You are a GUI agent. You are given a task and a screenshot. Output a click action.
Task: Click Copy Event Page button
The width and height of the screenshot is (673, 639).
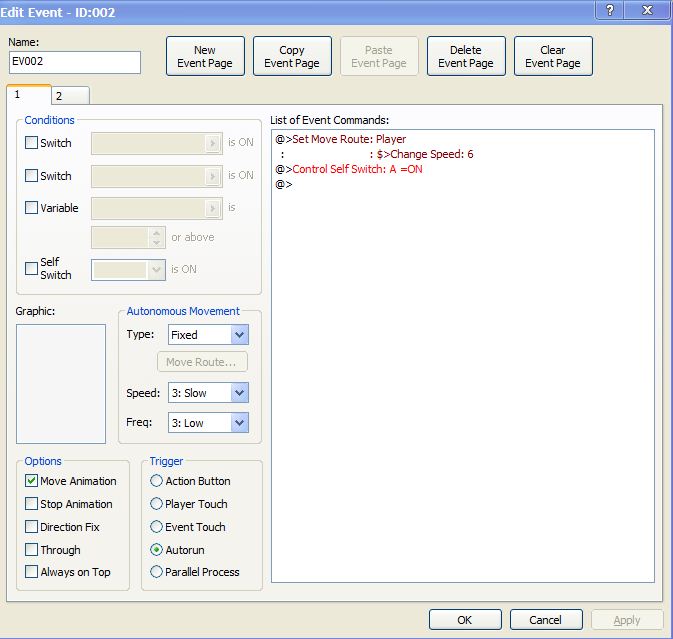pos(292,56)
